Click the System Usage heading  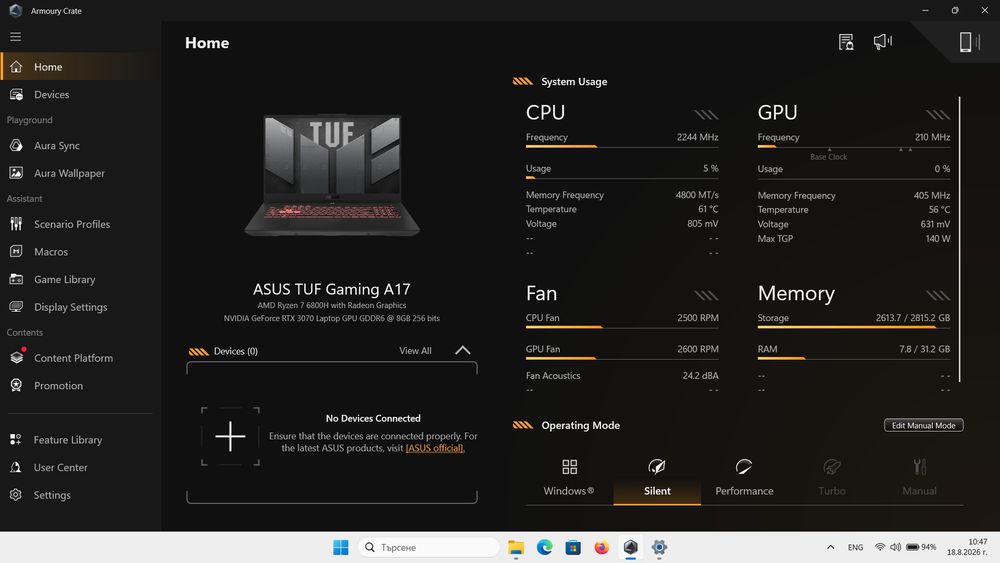(x=574, y=82)
